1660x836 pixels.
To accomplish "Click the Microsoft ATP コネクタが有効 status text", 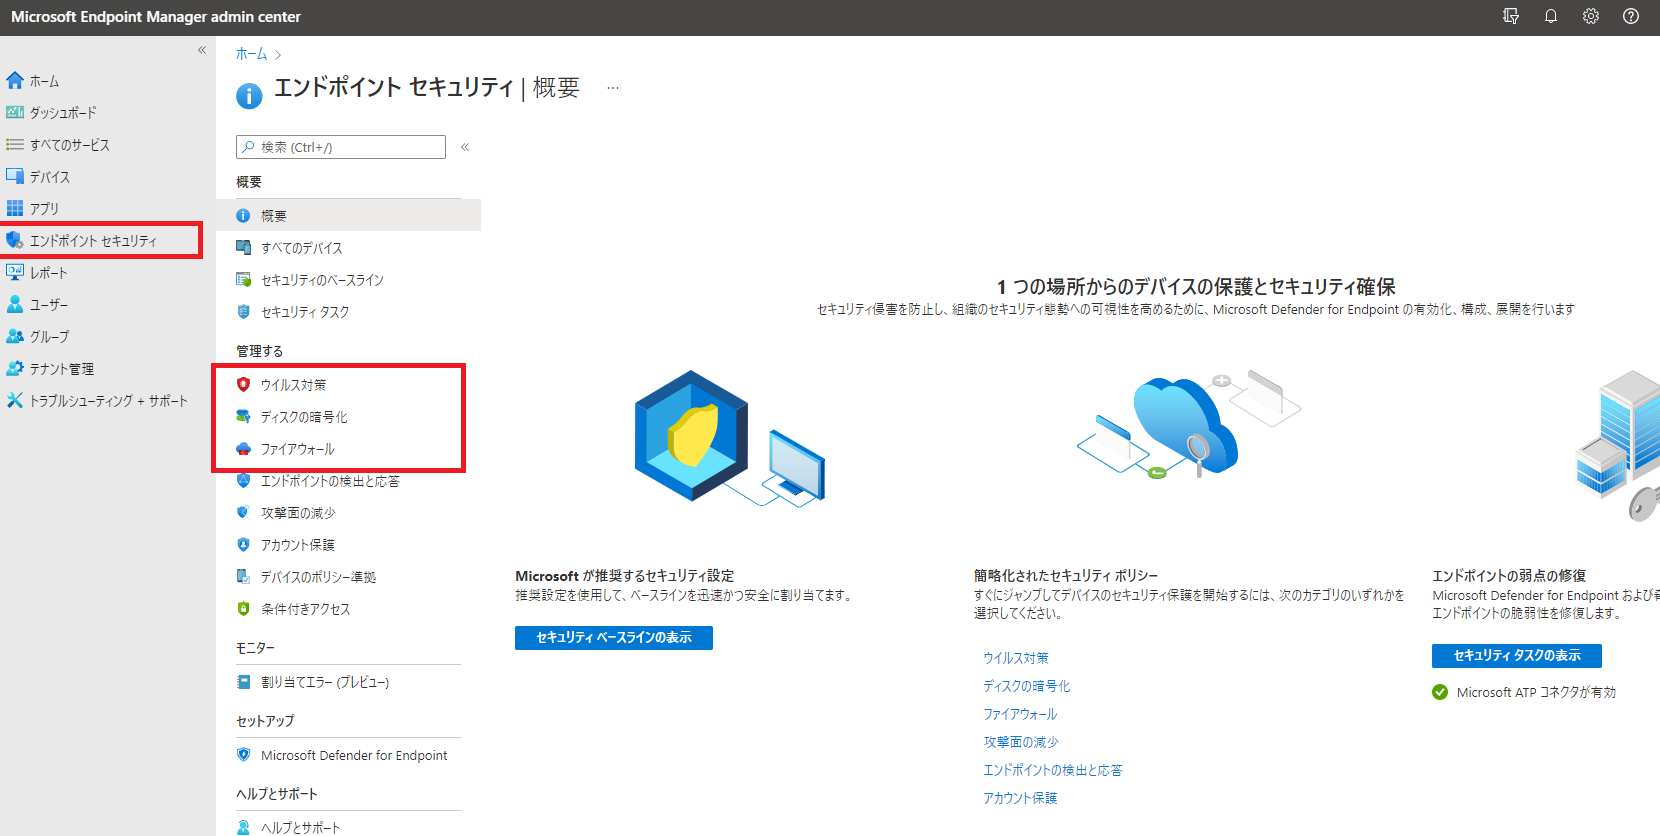I will click(1536, 692).
